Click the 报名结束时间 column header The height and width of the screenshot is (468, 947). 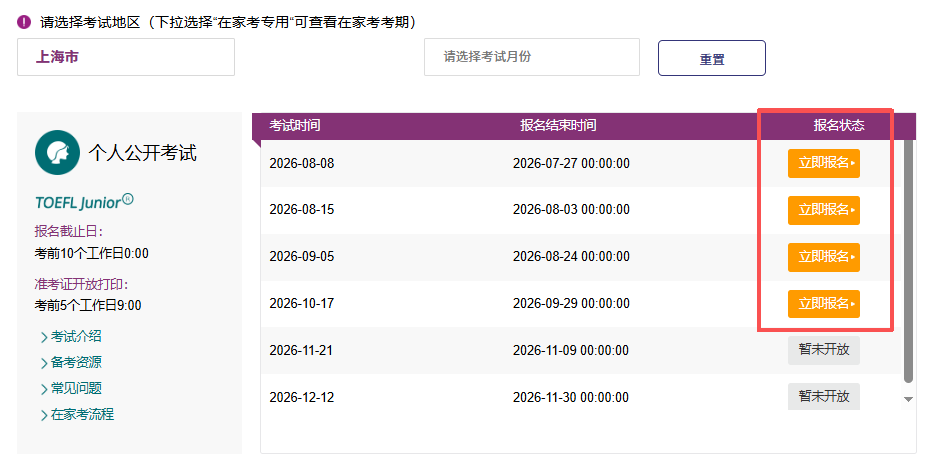[x=558, y=126]
